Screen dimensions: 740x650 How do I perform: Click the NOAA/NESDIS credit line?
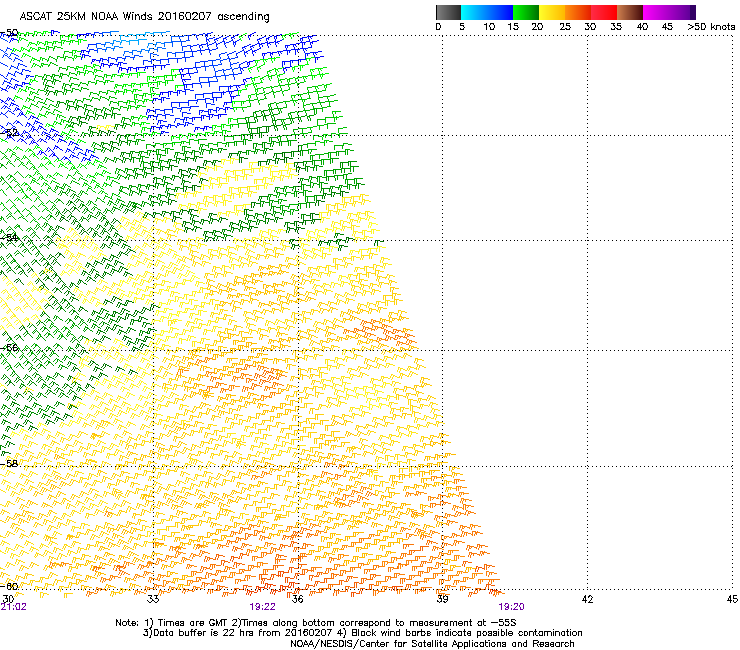(432, 644)
